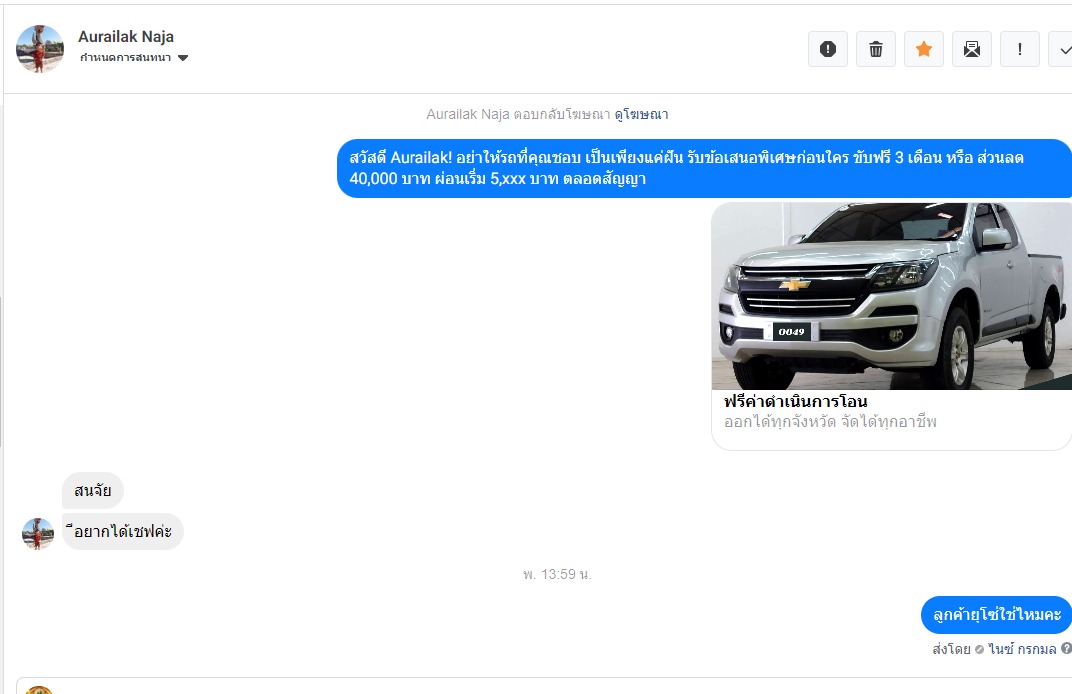Click sender's small avatar beside the message

pos(38,534)
